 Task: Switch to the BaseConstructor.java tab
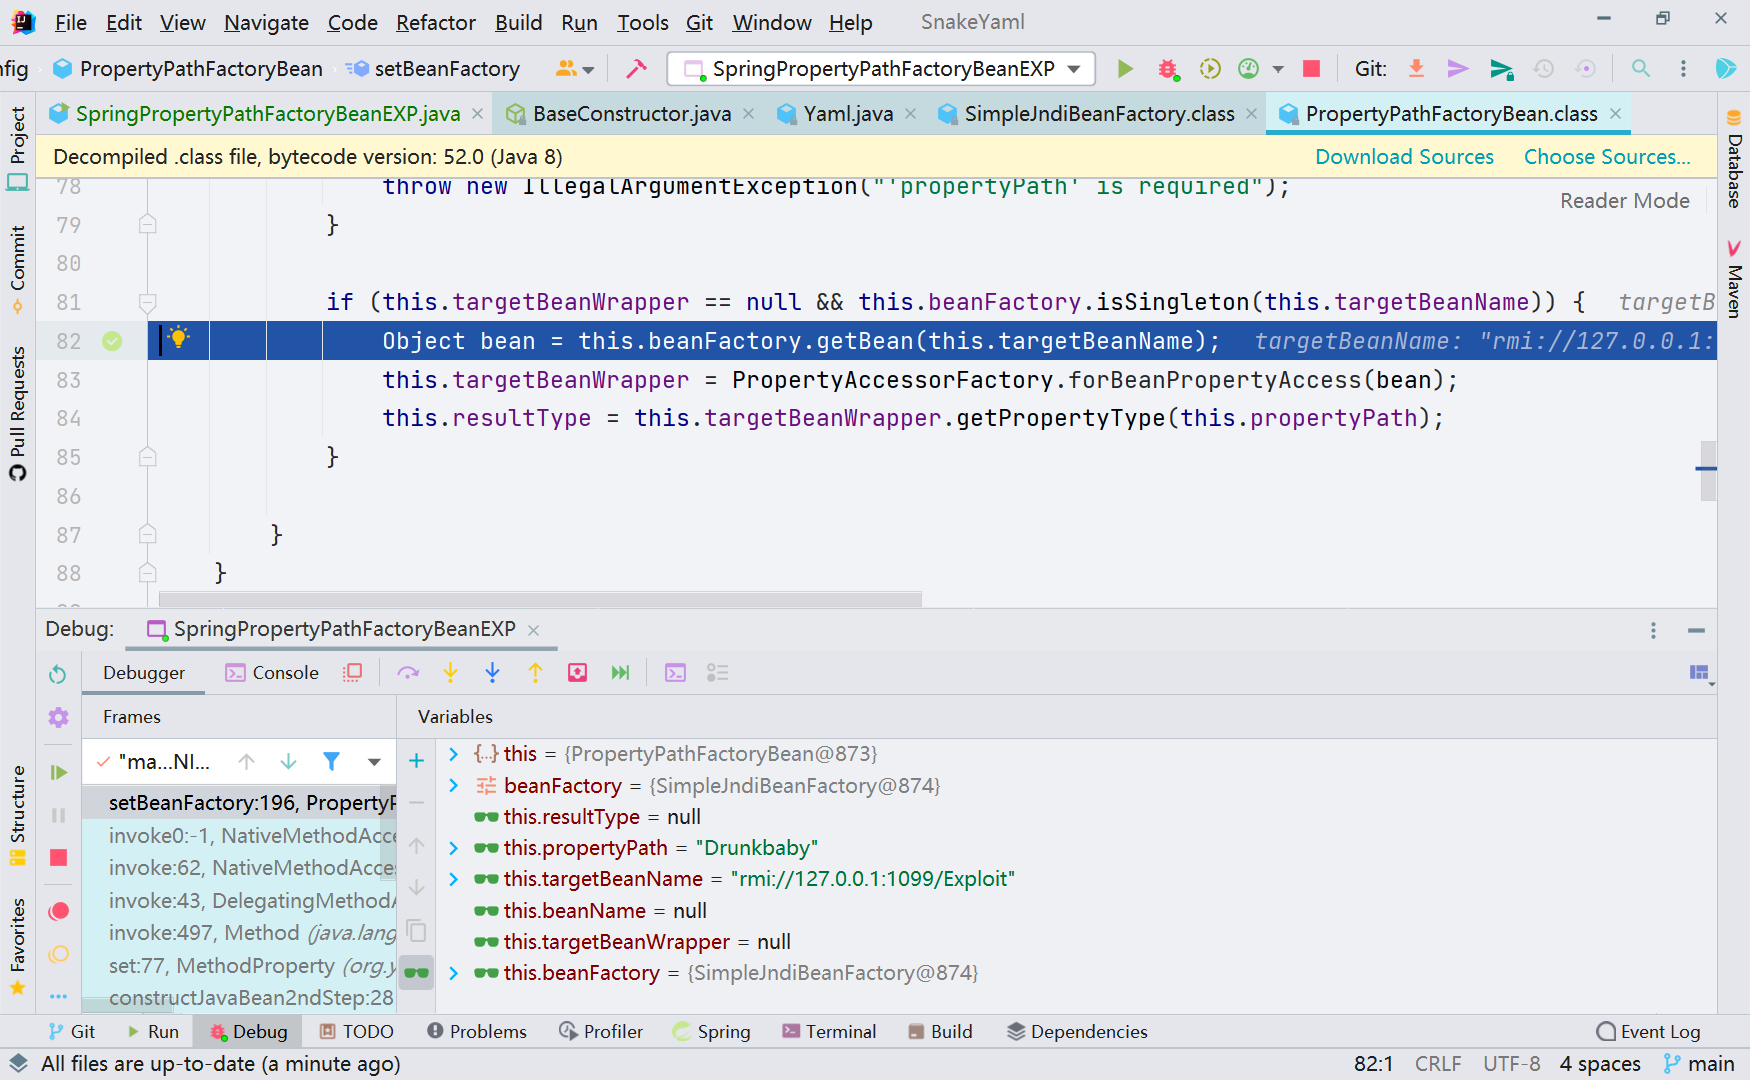point(631,114)
